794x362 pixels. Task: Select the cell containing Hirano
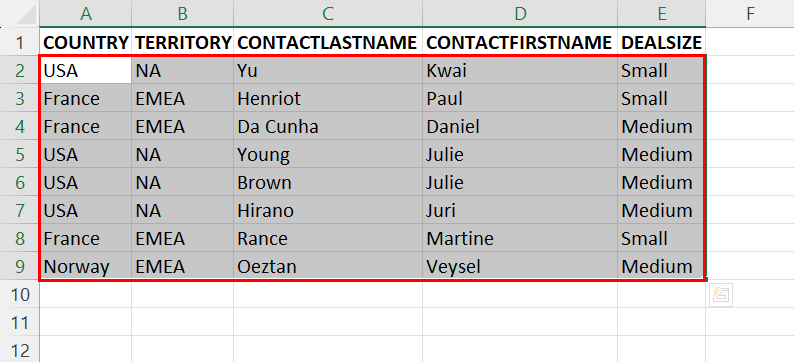tap(328, 210)
